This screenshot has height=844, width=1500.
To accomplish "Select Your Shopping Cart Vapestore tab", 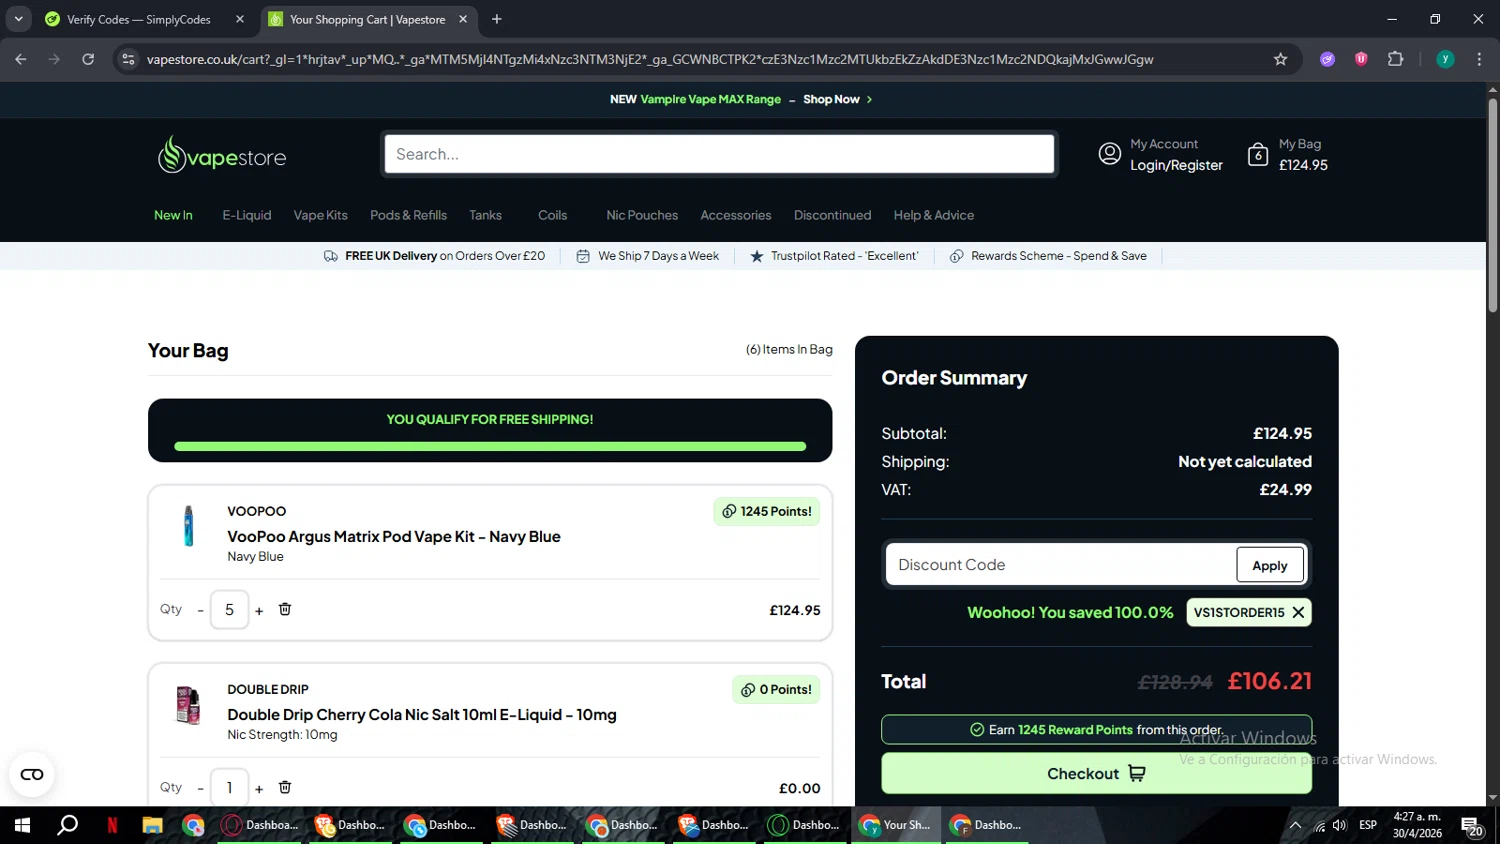I will (x=368, y=19).
